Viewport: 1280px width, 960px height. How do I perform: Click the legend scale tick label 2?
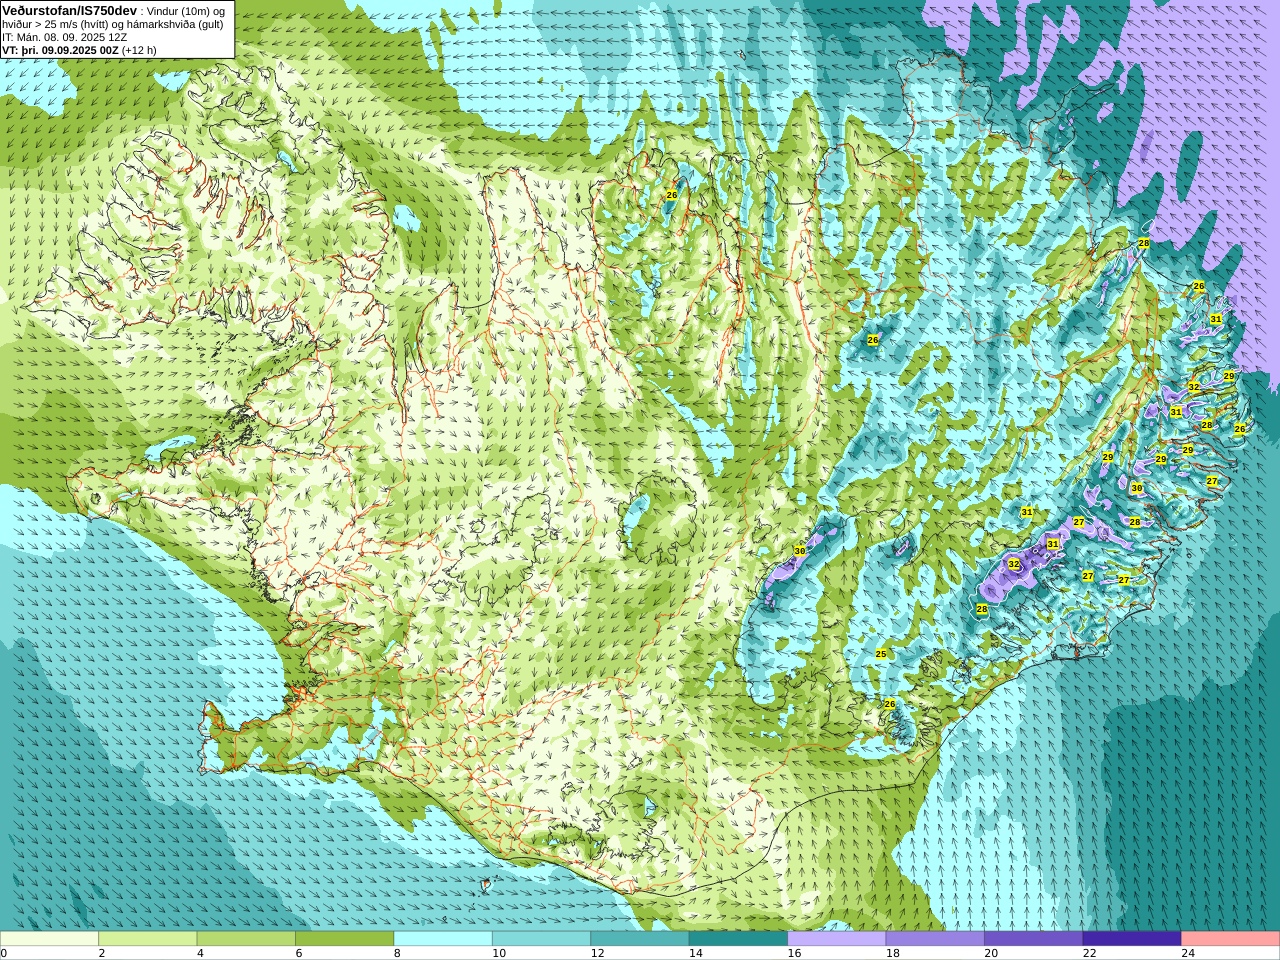click(101, 953)
